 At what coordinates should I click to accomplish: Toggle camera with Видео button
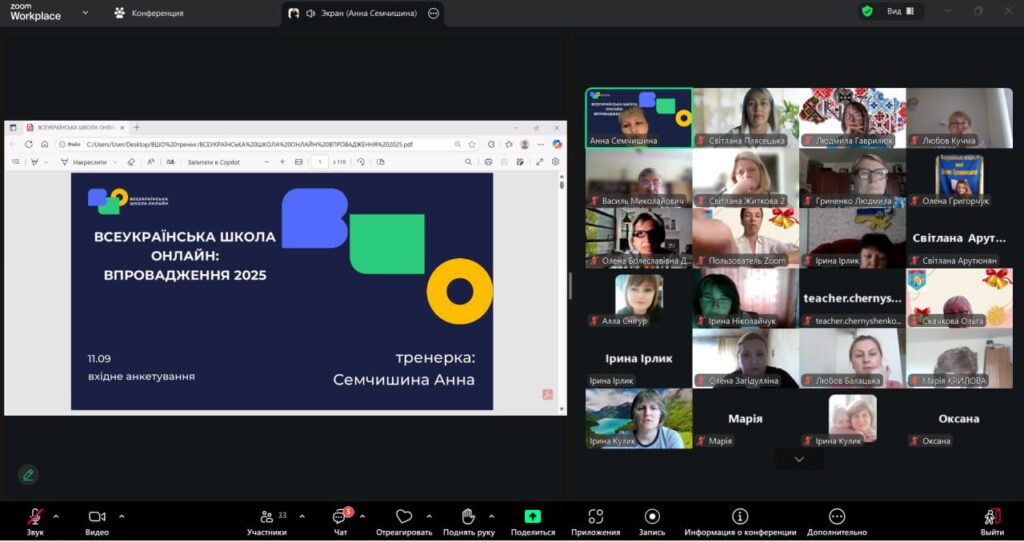[97, 517]
